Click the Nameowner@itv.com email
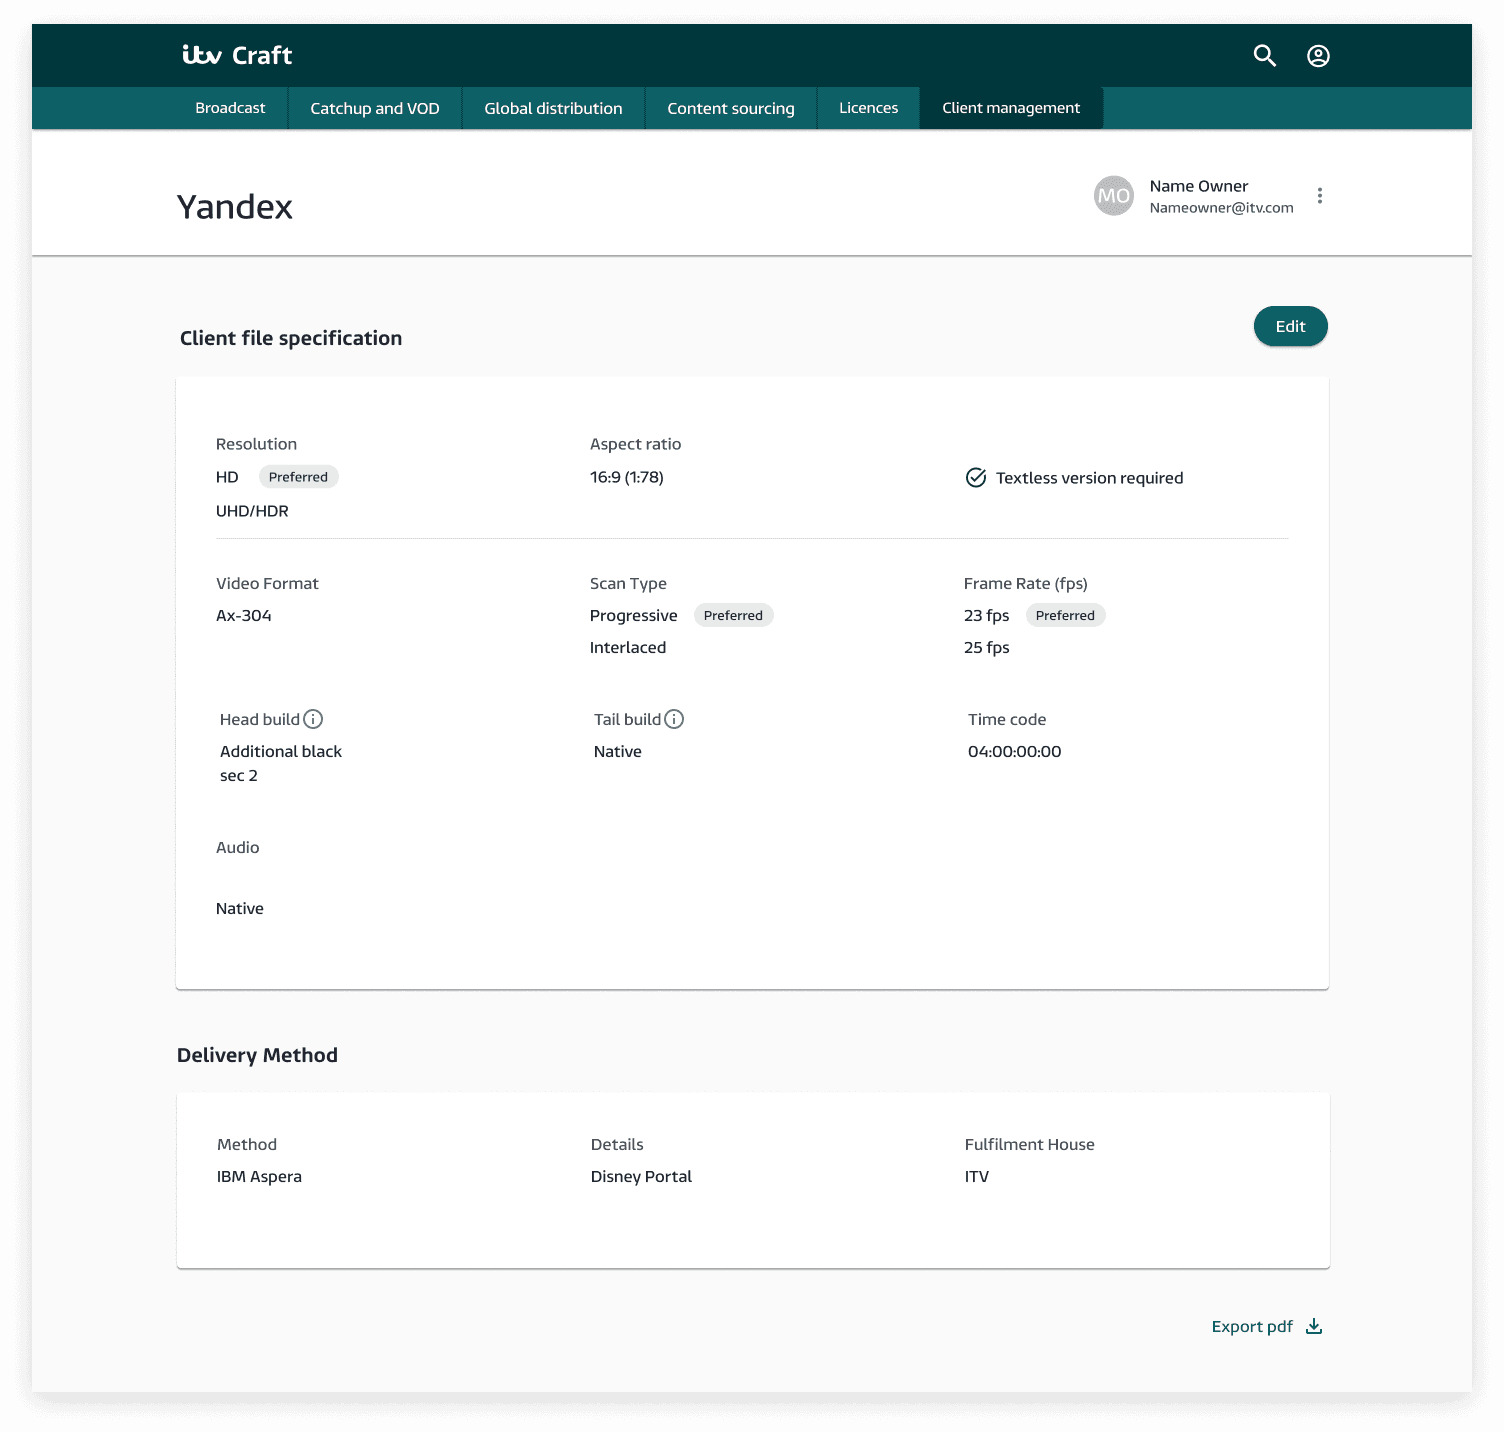 [1221, 208]
